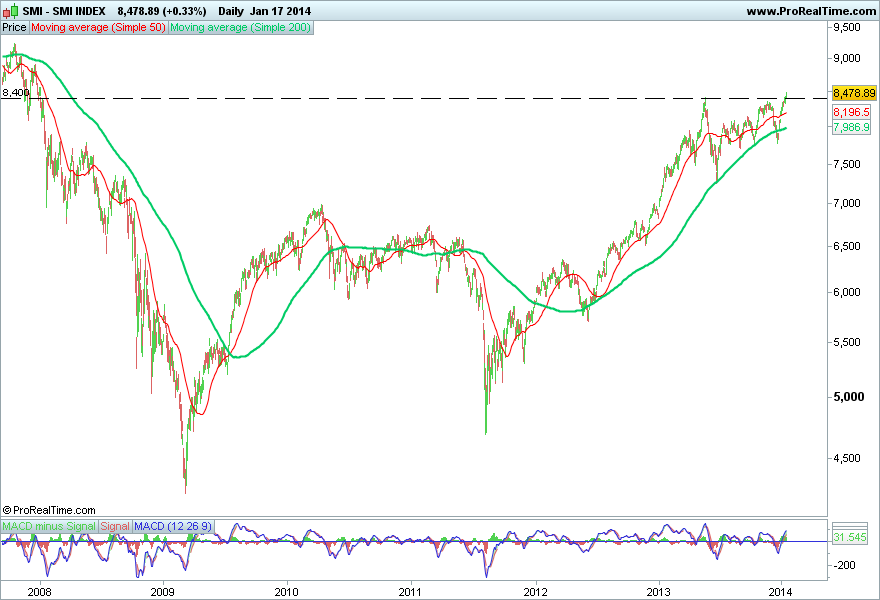Click the header price 8,478.89
Viewport: 880px width, 600px height.
[138, 11]
